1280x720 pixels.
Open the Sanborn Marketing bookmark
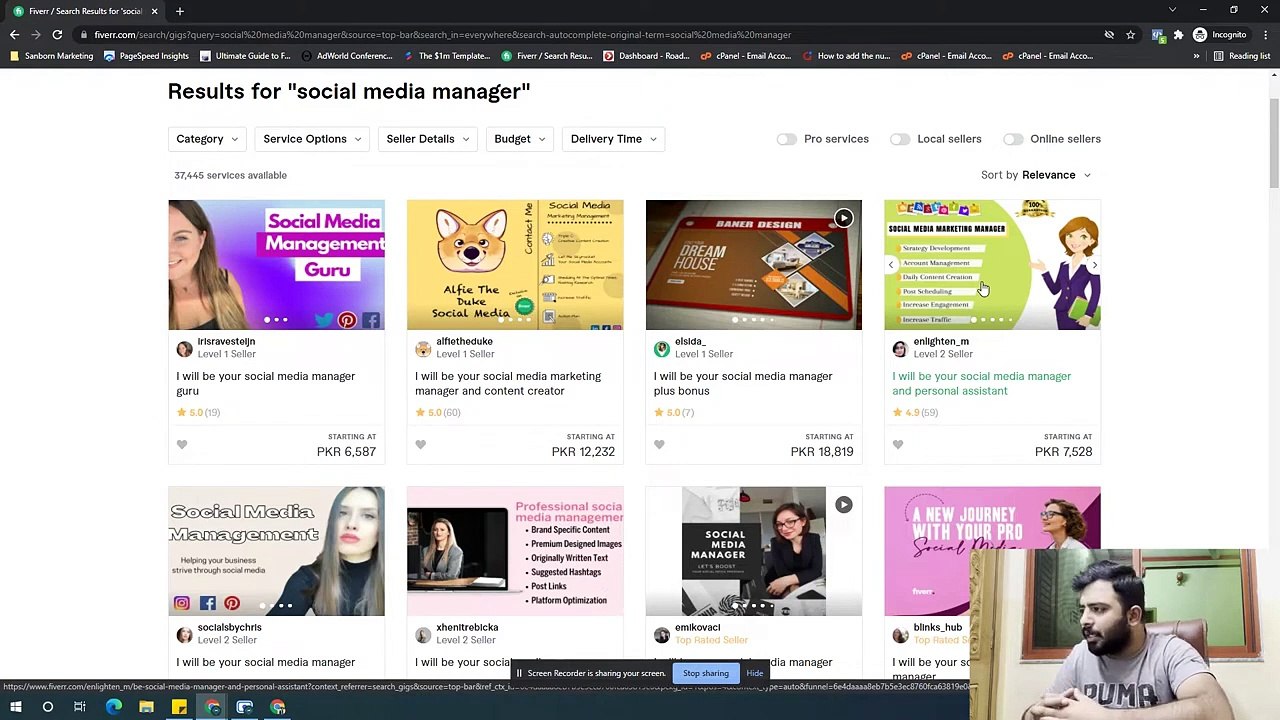click(x=50, y=56)
